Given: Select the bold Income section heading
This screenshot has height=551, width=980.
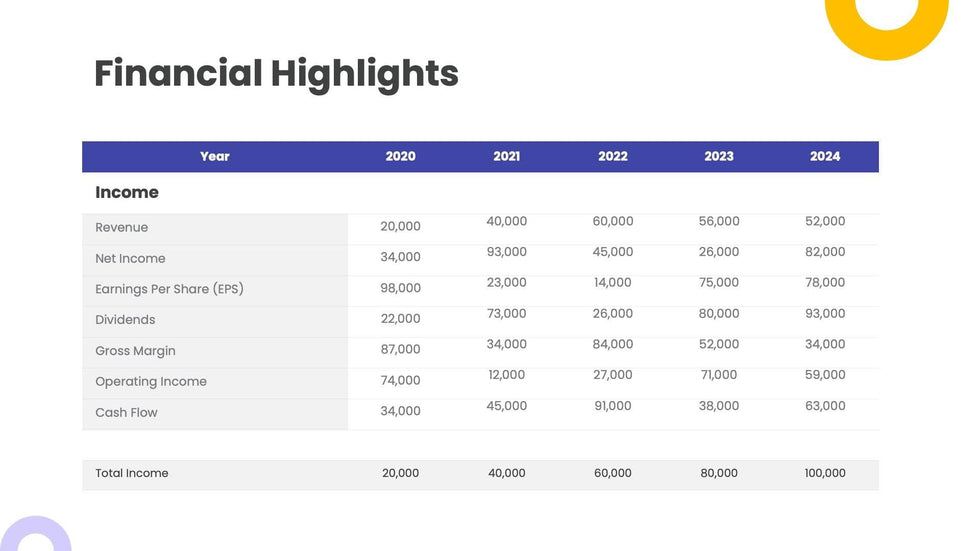Looking at the screenshot, I should (127, 192).
